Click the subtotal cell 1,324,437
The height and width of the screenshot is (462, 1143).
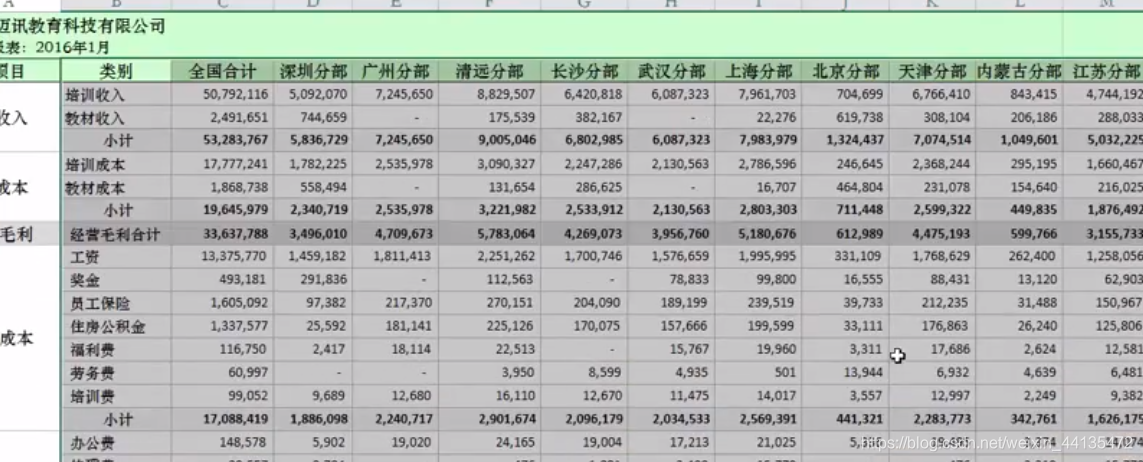click(846, 141)
